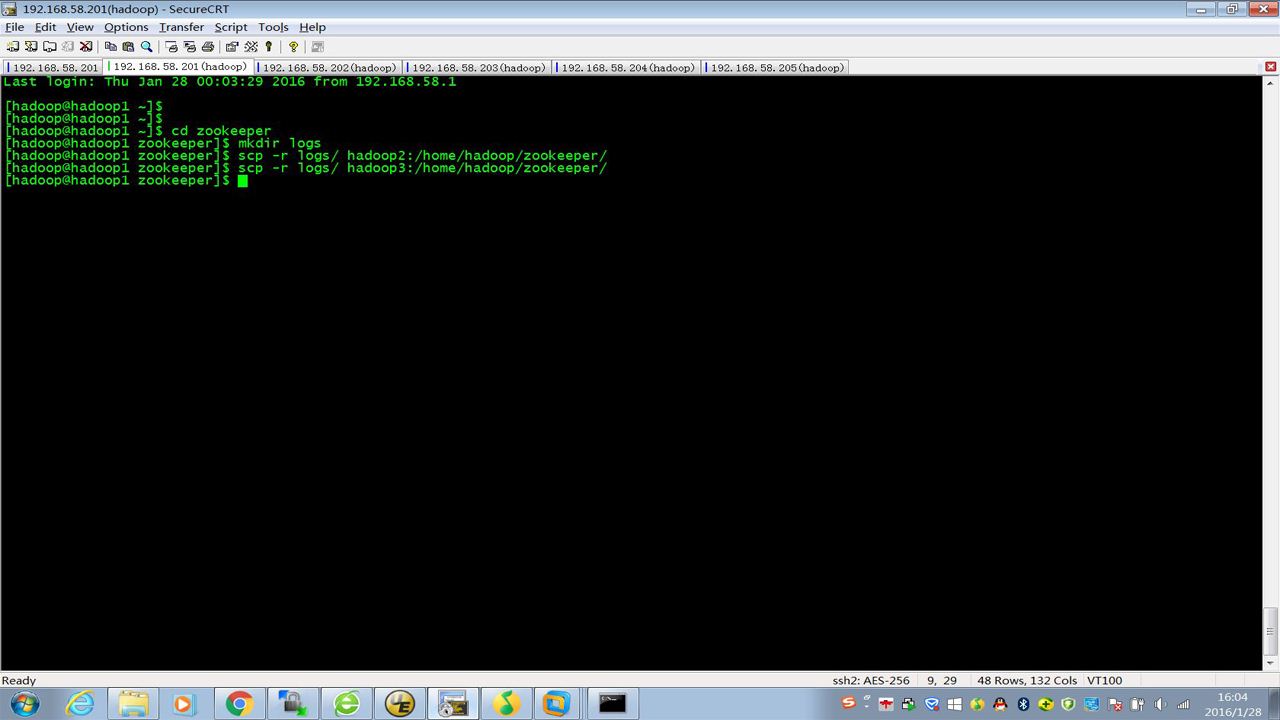Viewport: 1280px width, 720px height.
Task: Click the Print Selection toolbar icon
Action: tap(190, 46)
